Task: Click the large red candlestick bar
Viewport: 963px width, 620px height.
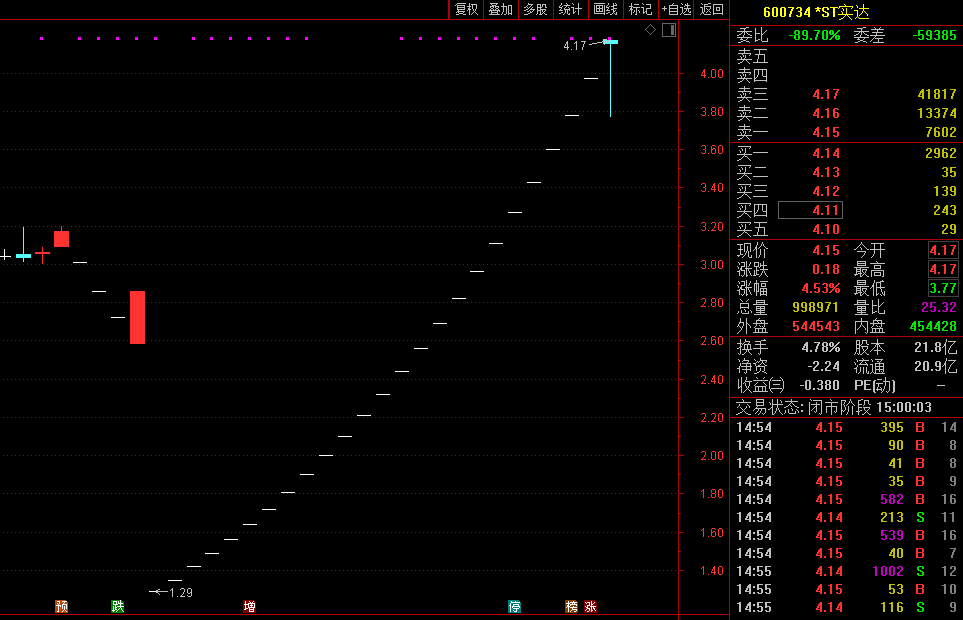Action: click(x=137, y=317)
